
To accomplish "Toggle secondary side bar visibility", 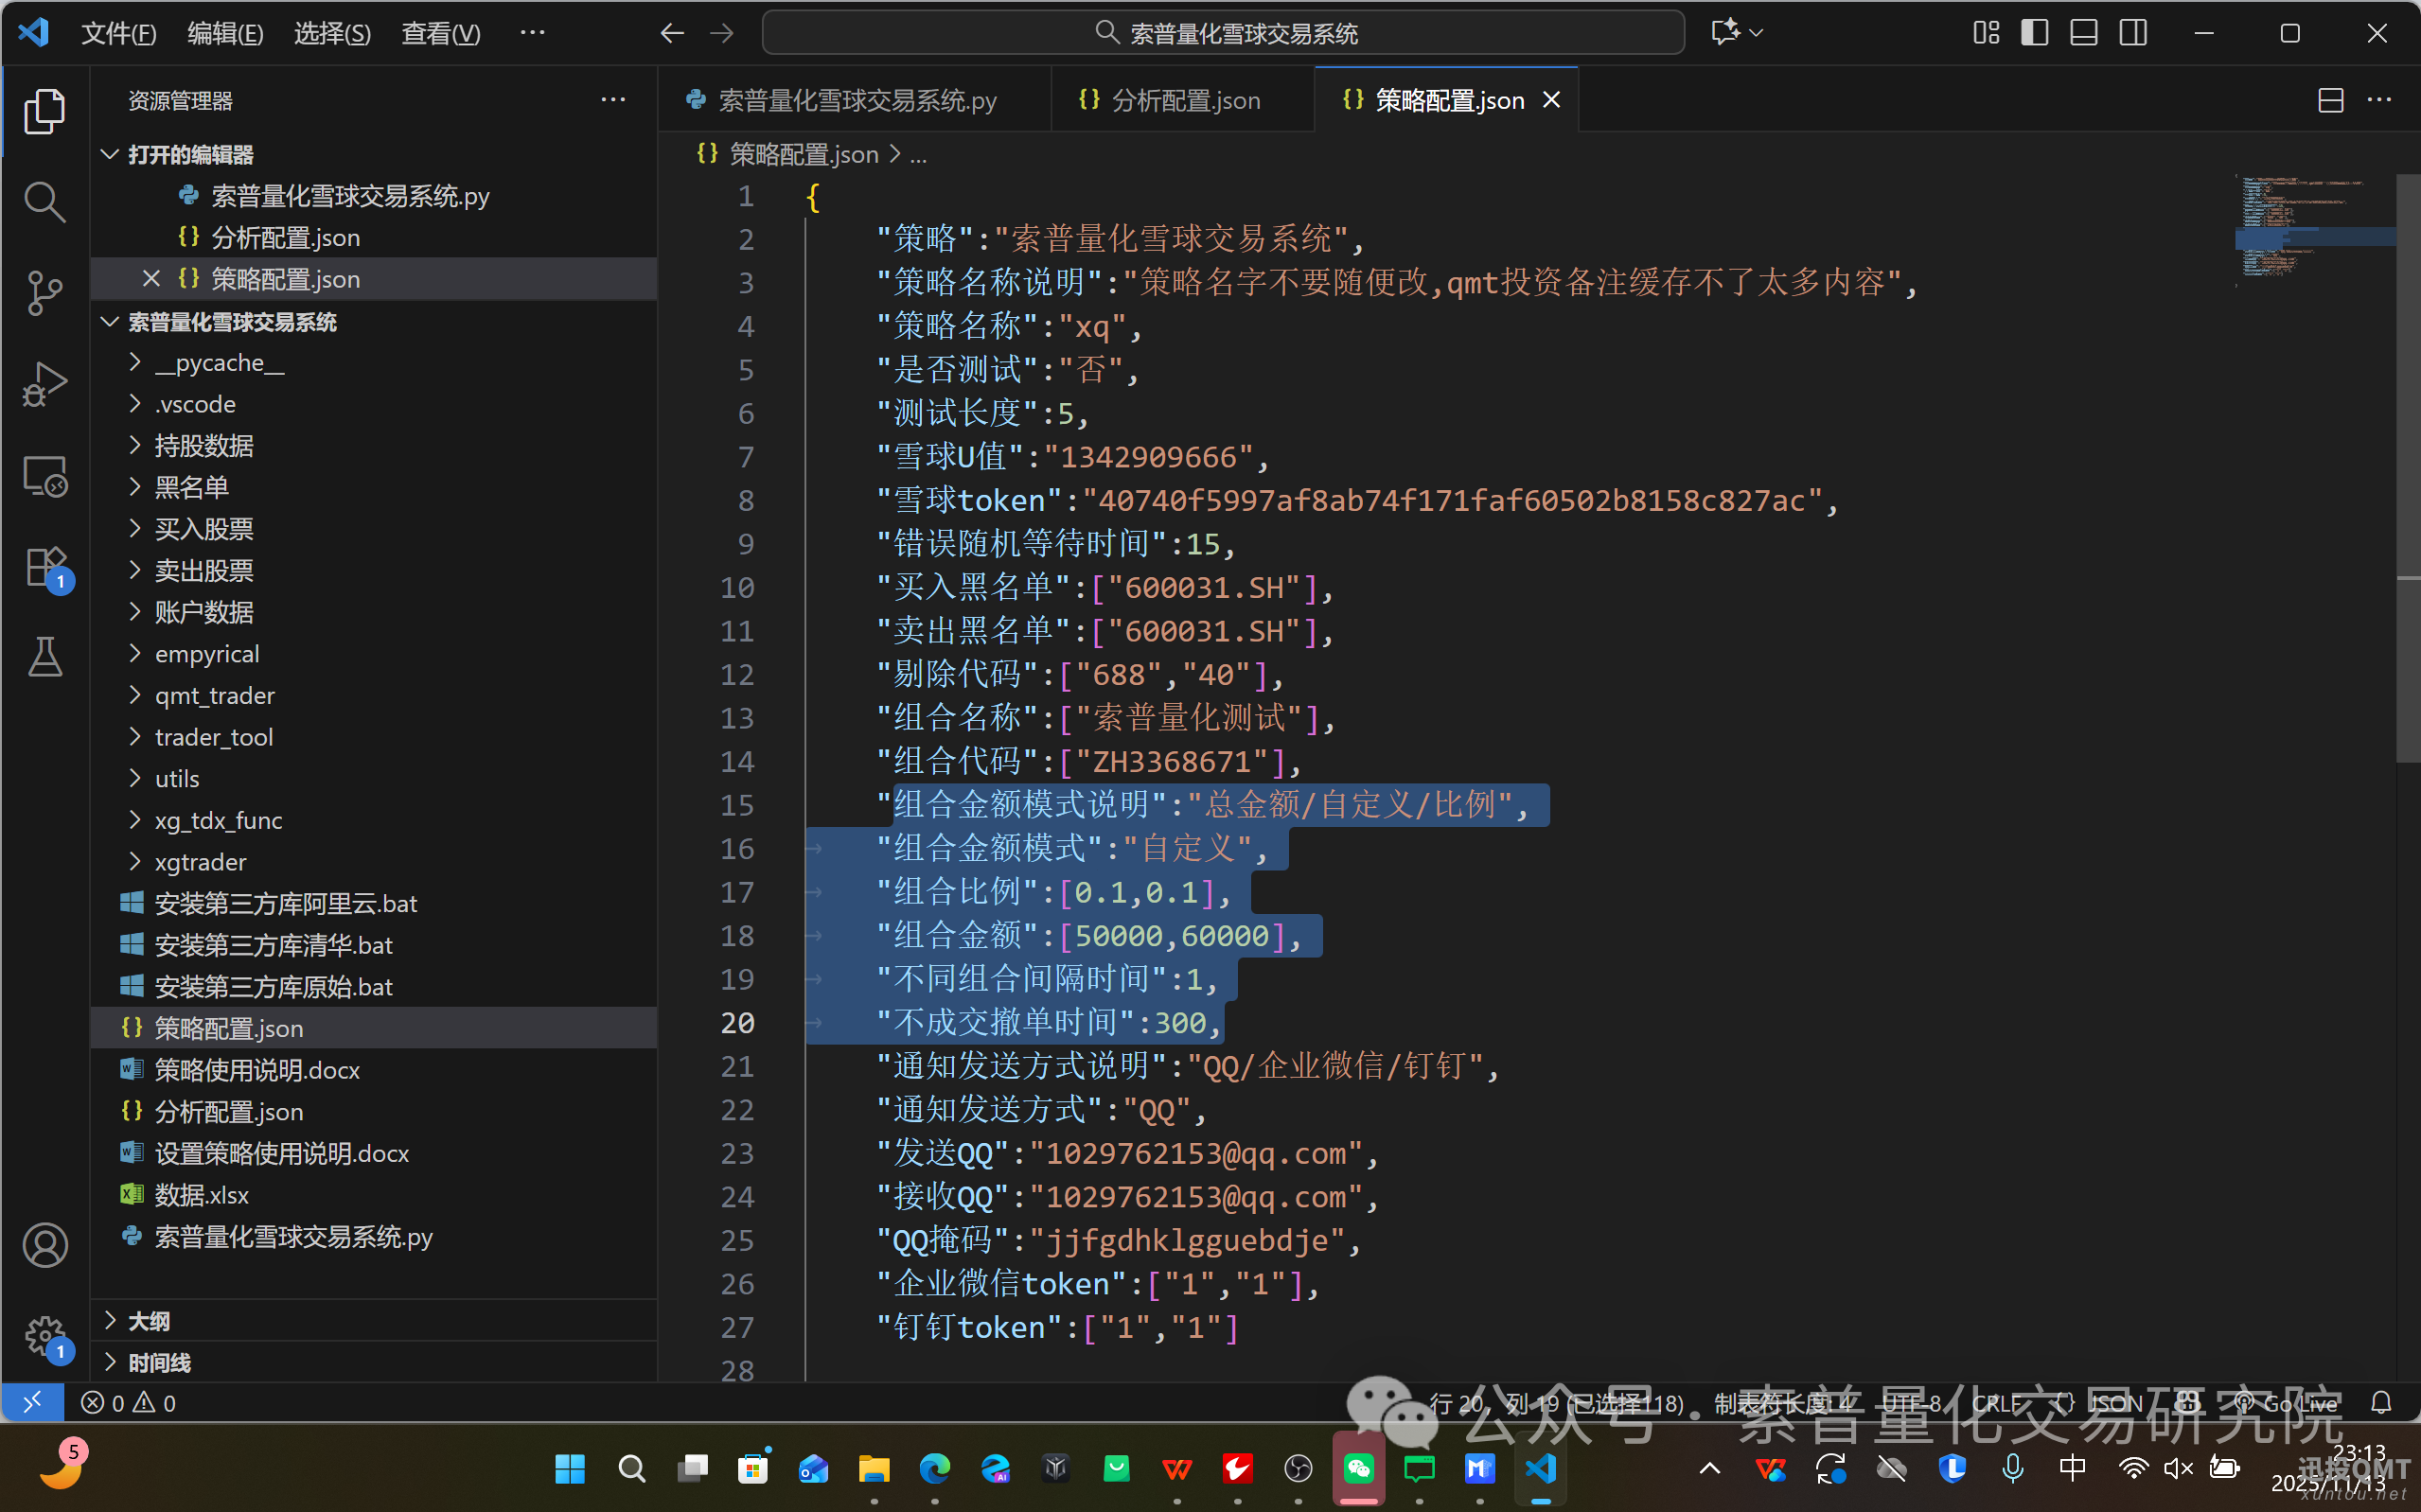I will pos(2132,33).
